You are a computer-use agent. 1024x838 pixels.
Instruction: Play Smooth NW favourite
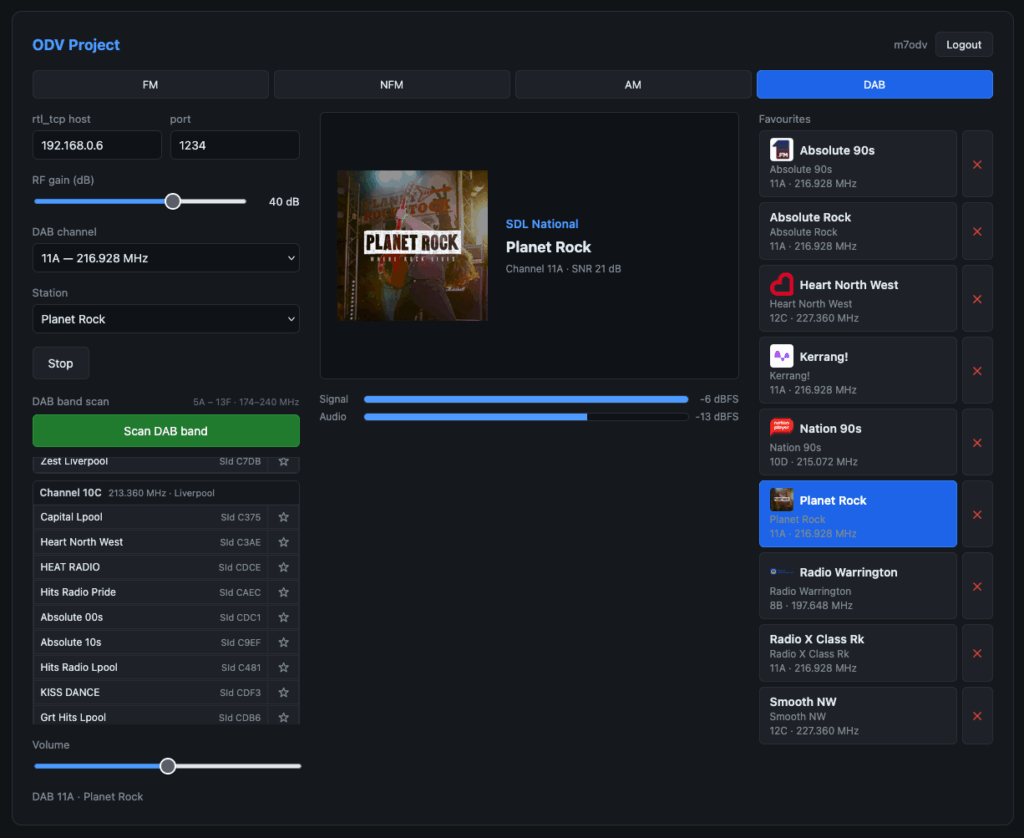(x=857, y=716)
